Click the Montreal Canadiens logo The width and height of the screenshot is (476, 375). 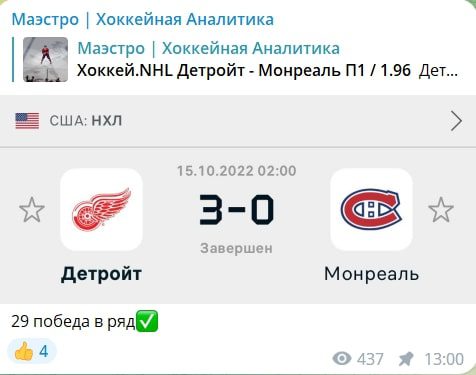[x=371, y=209]
